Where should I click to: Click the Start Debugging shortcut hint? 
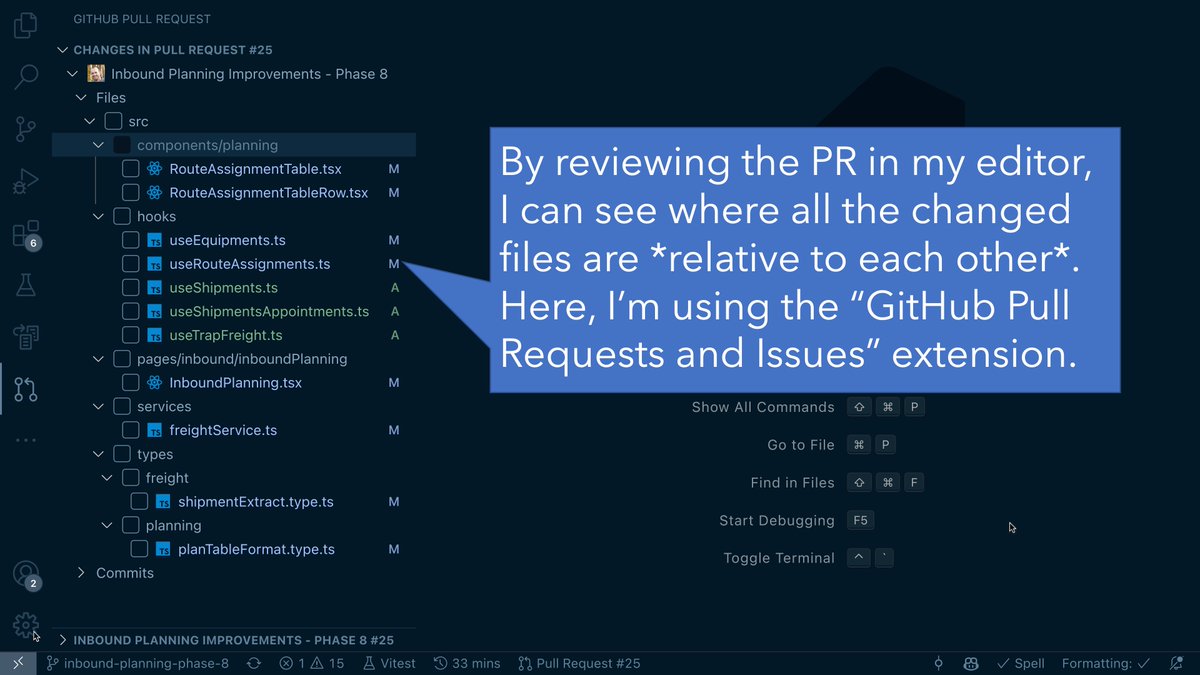point(777,521)
